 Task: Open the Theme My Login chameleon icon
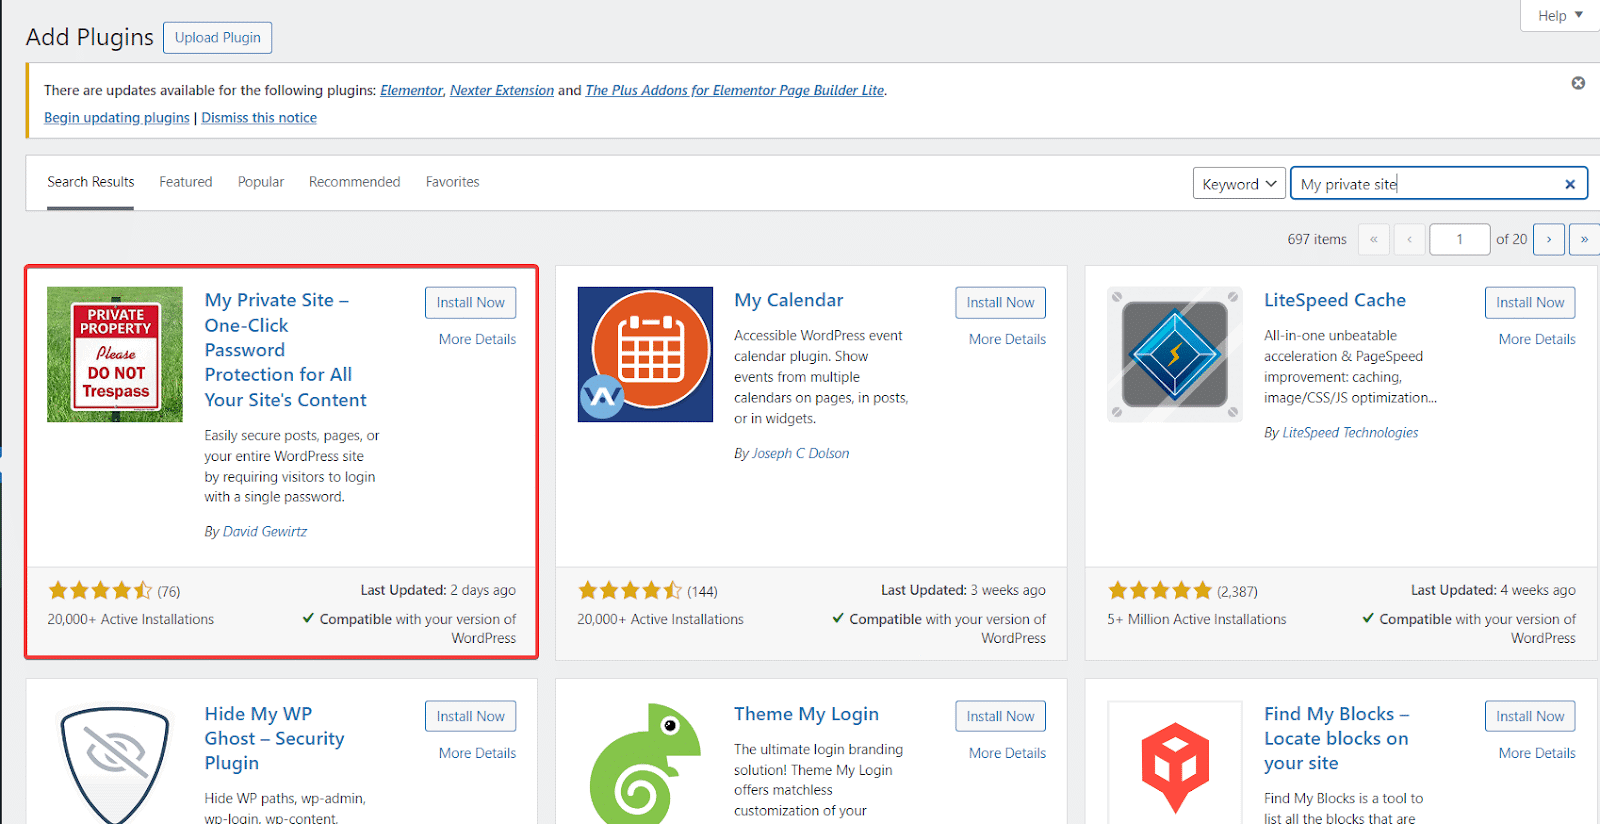tap(645, 763)
